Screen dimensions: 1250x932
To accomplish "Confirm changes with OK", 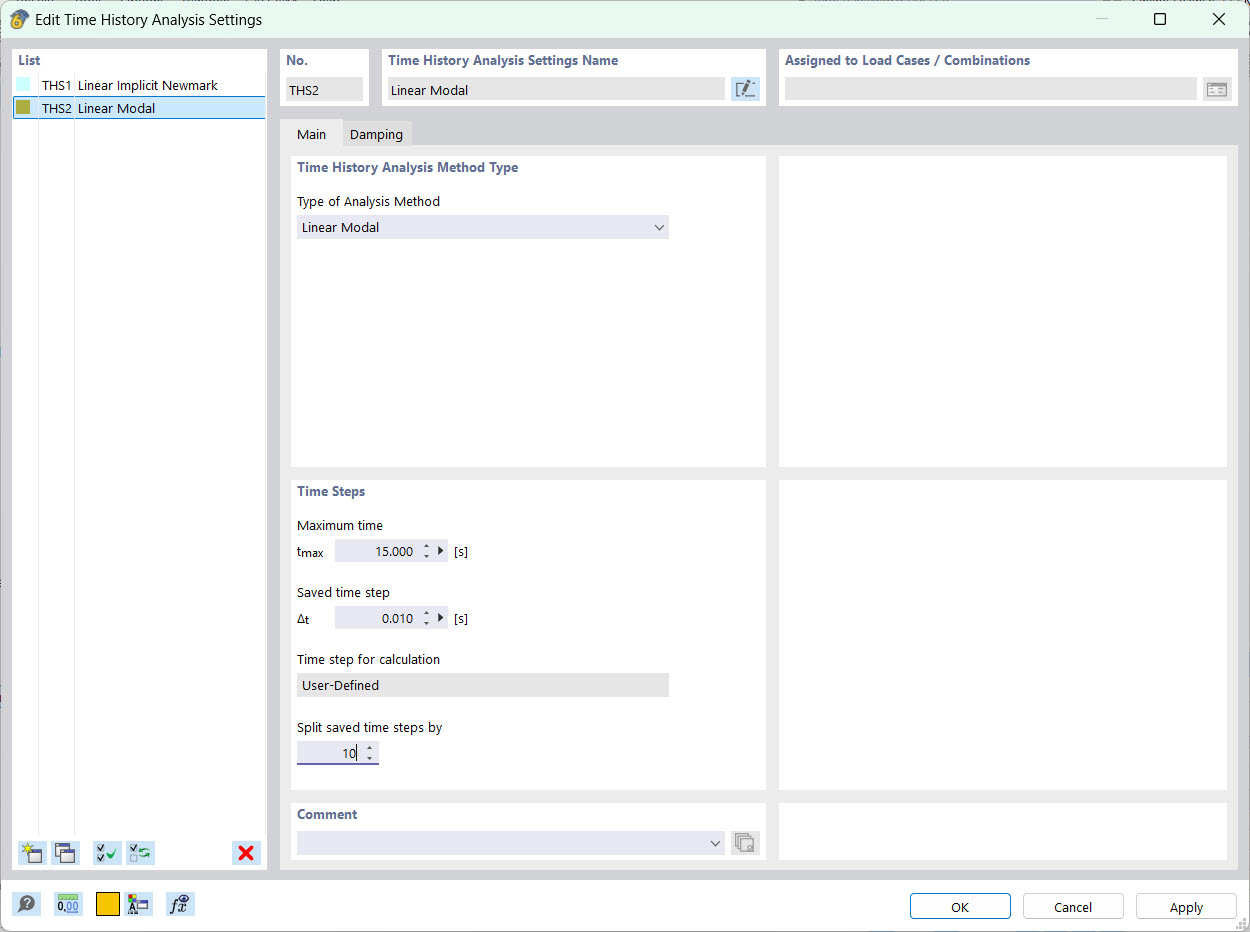I will point(960,906).
